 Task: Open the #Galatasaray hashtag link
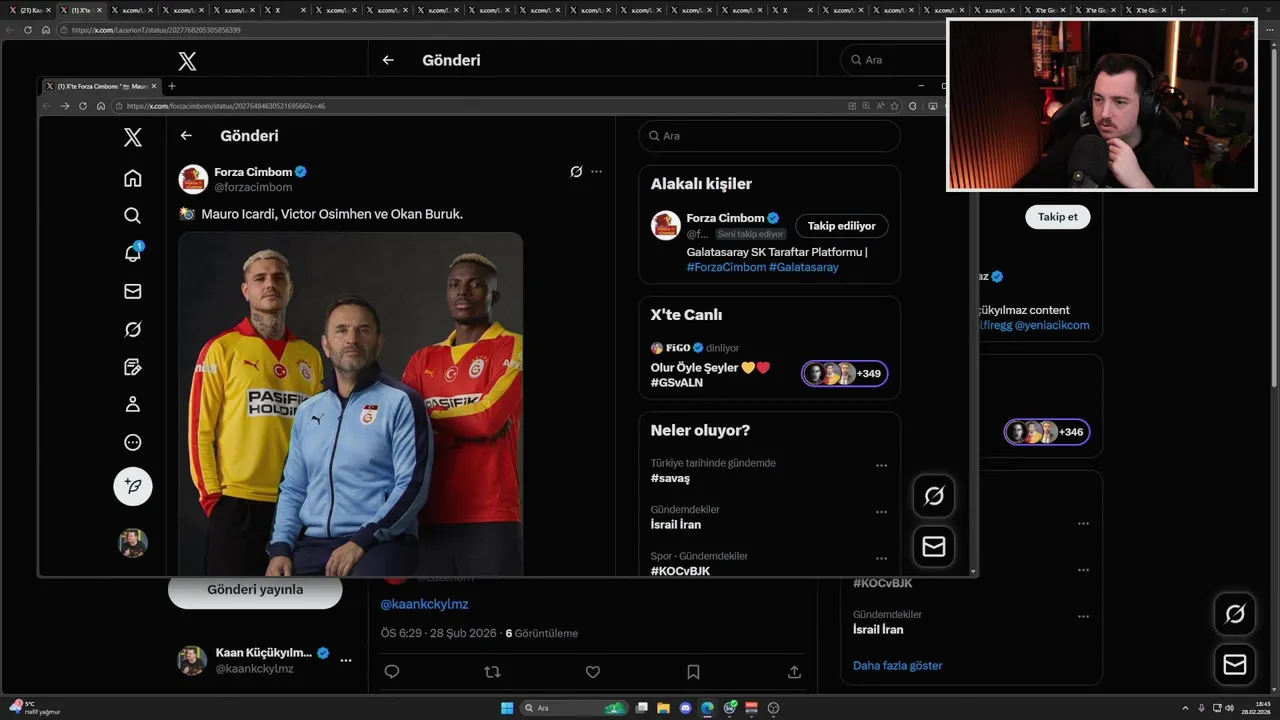804,267
